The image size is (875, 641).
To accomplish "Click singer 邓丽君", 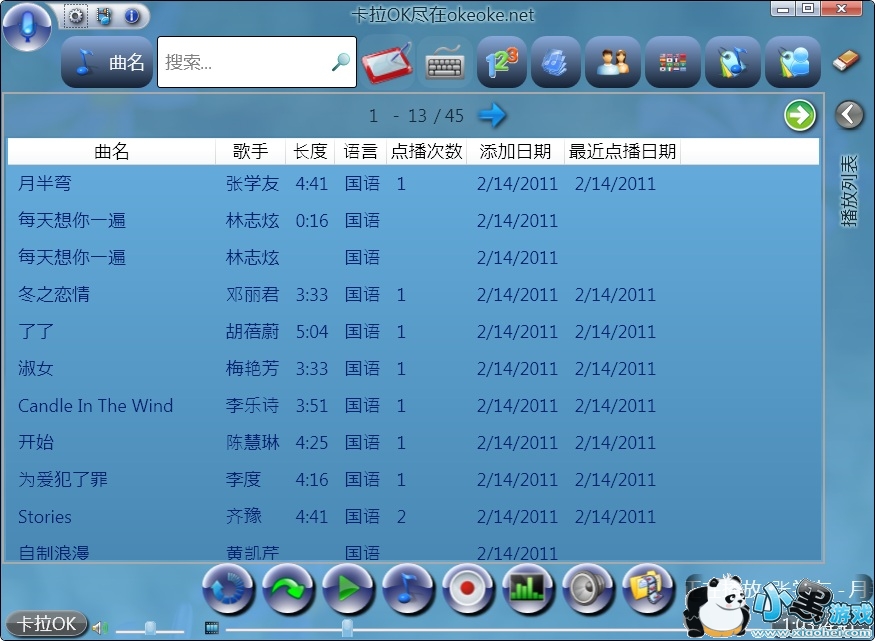I will [252, 294].
